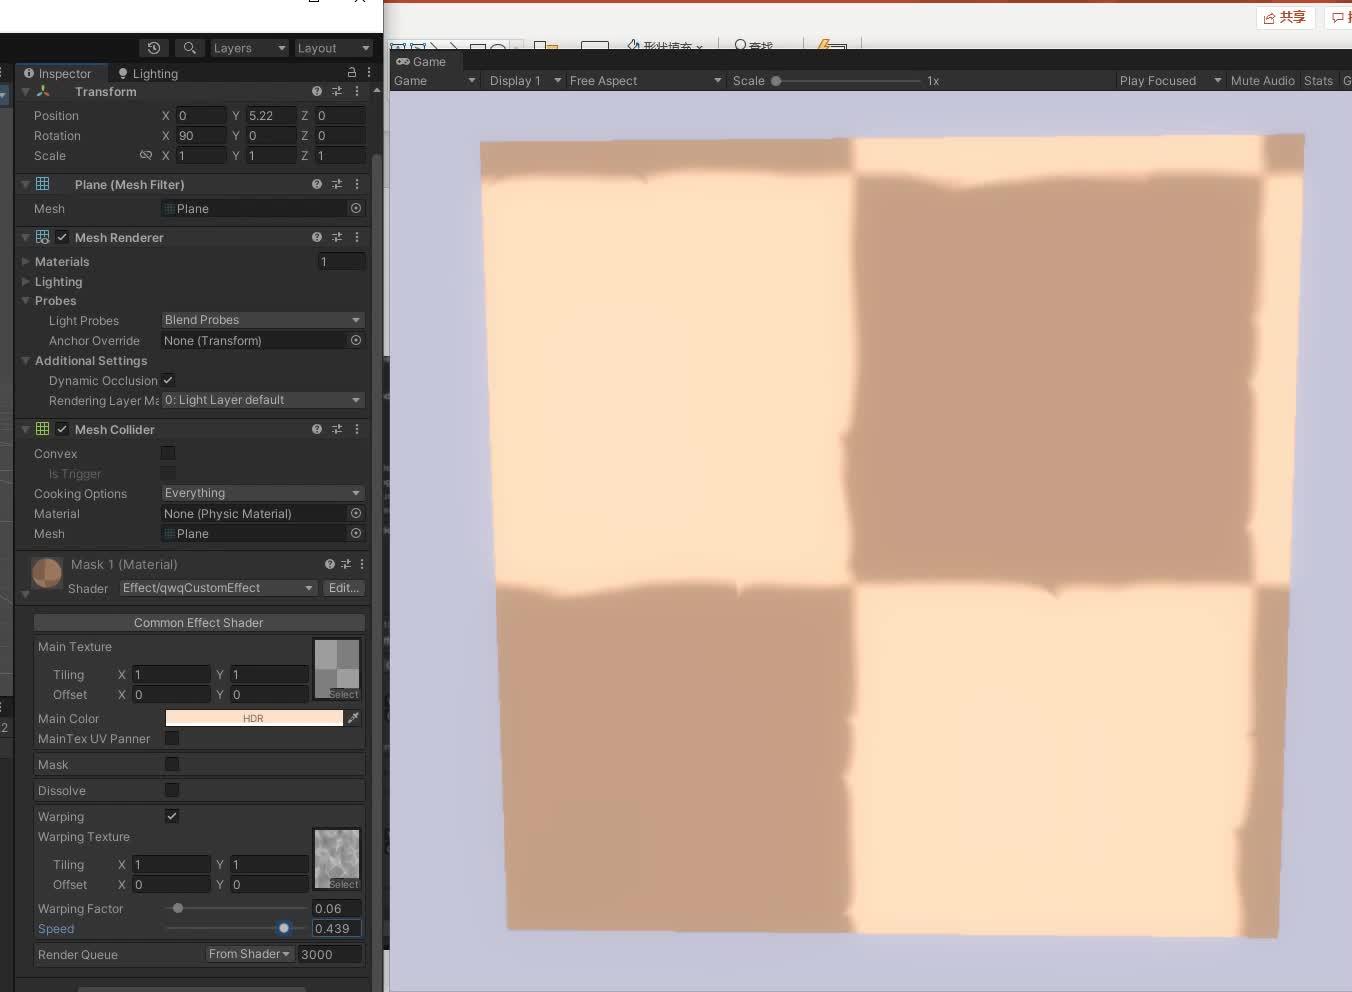Screen dimensions: 1352x992
Task: Open the Transform help documentation icon
Action: pyautogui.click(x=316, y=91)
